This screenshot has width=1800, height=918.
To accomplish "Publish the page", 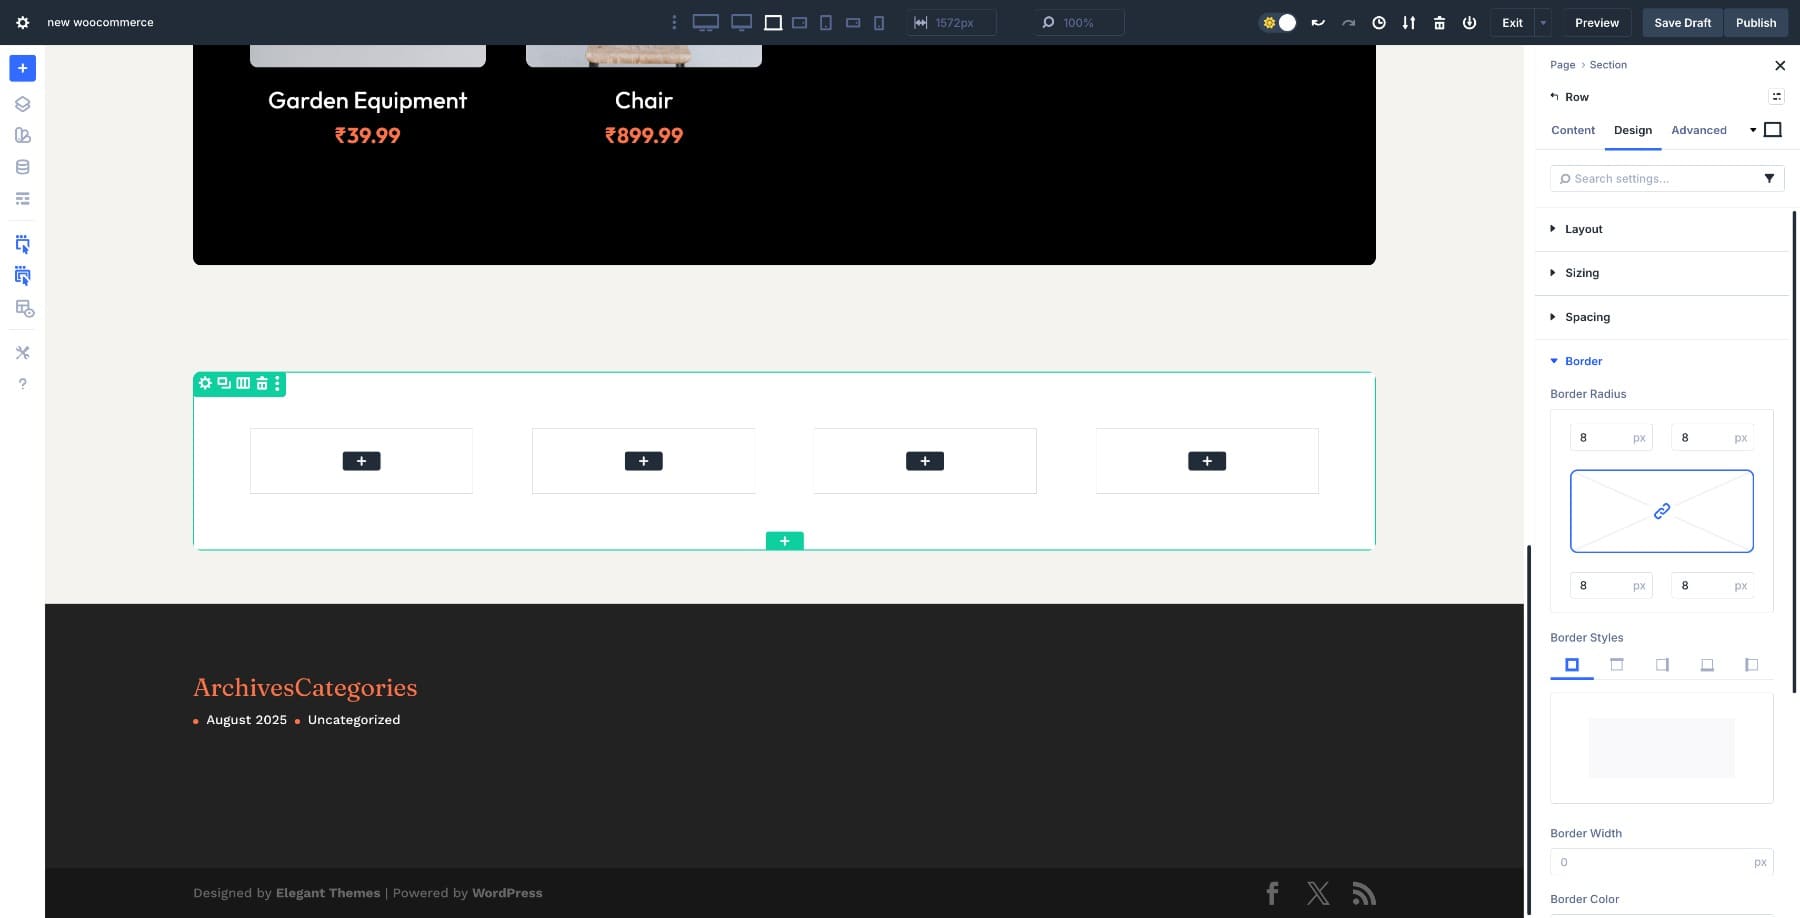I will tap(1755, 22).
